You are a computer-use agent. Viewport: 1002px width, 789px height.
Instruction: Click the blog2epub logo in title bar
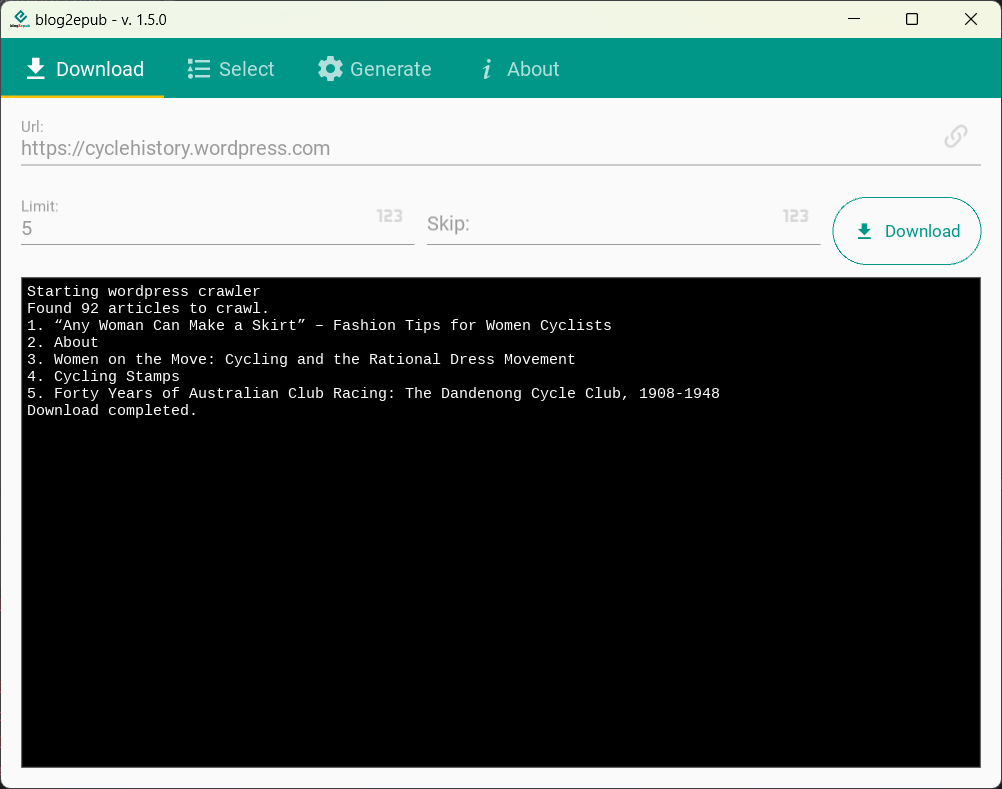tap(19, 19)
